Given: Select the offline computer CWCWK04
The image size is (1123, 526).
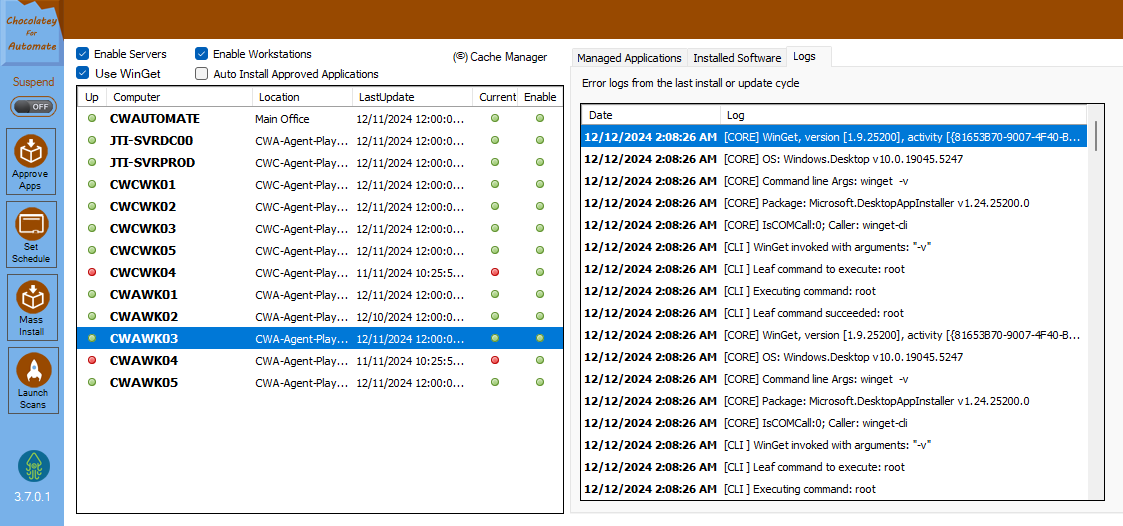Looking at the screenshot, I should coord(319,272).
